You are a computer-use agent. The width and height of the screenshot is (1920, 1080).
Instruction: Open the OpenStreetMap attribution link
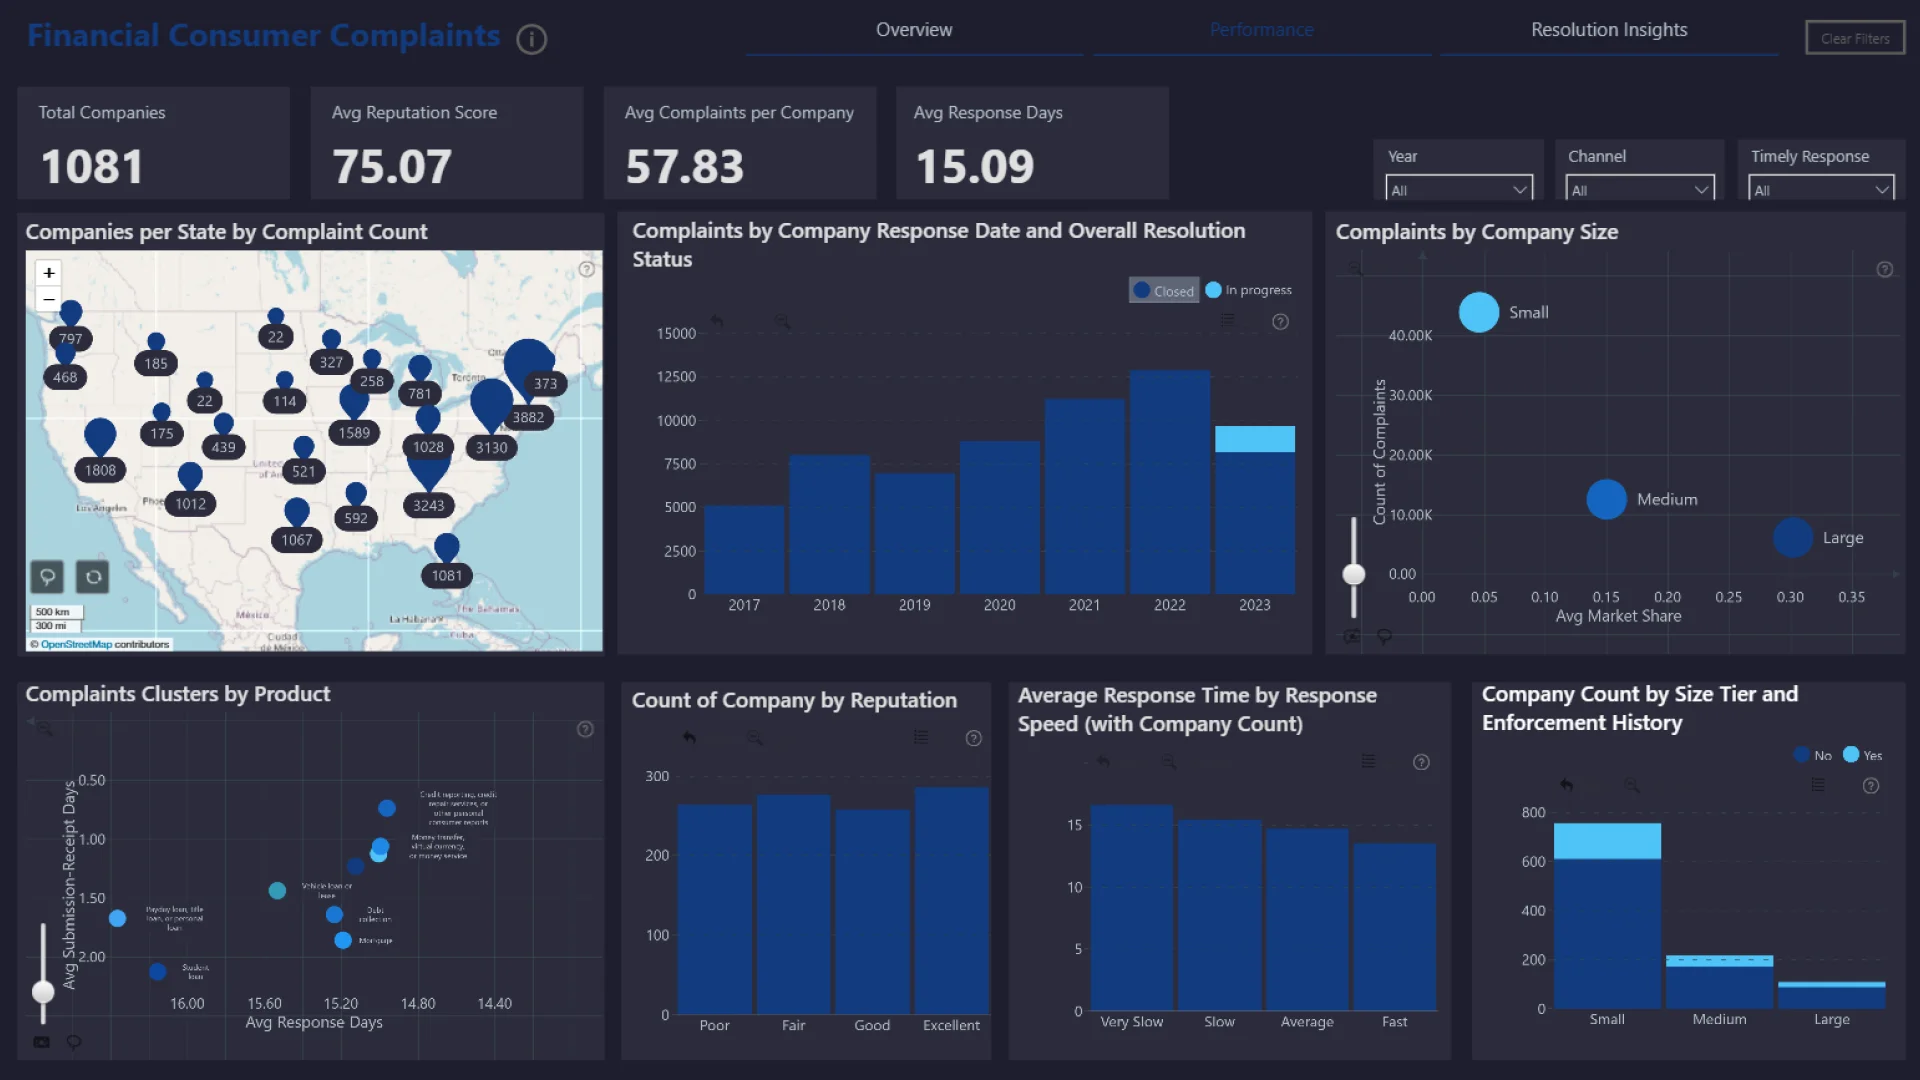76,645
